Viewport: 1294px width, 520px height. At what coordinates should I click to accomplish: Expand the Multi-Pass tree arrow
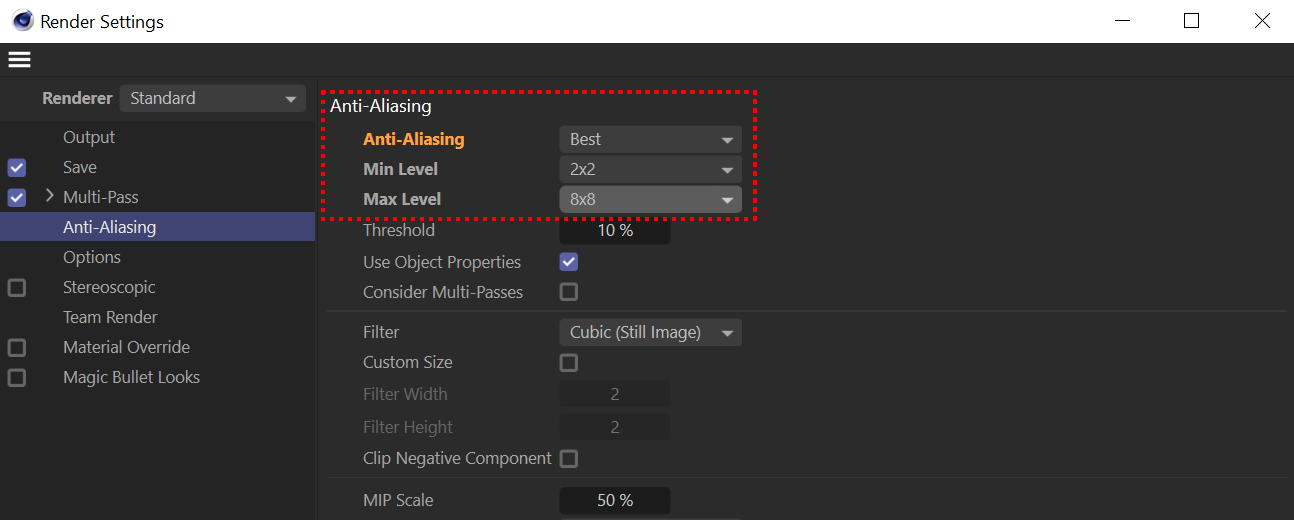pyautogui.click(x=49, y=196)
